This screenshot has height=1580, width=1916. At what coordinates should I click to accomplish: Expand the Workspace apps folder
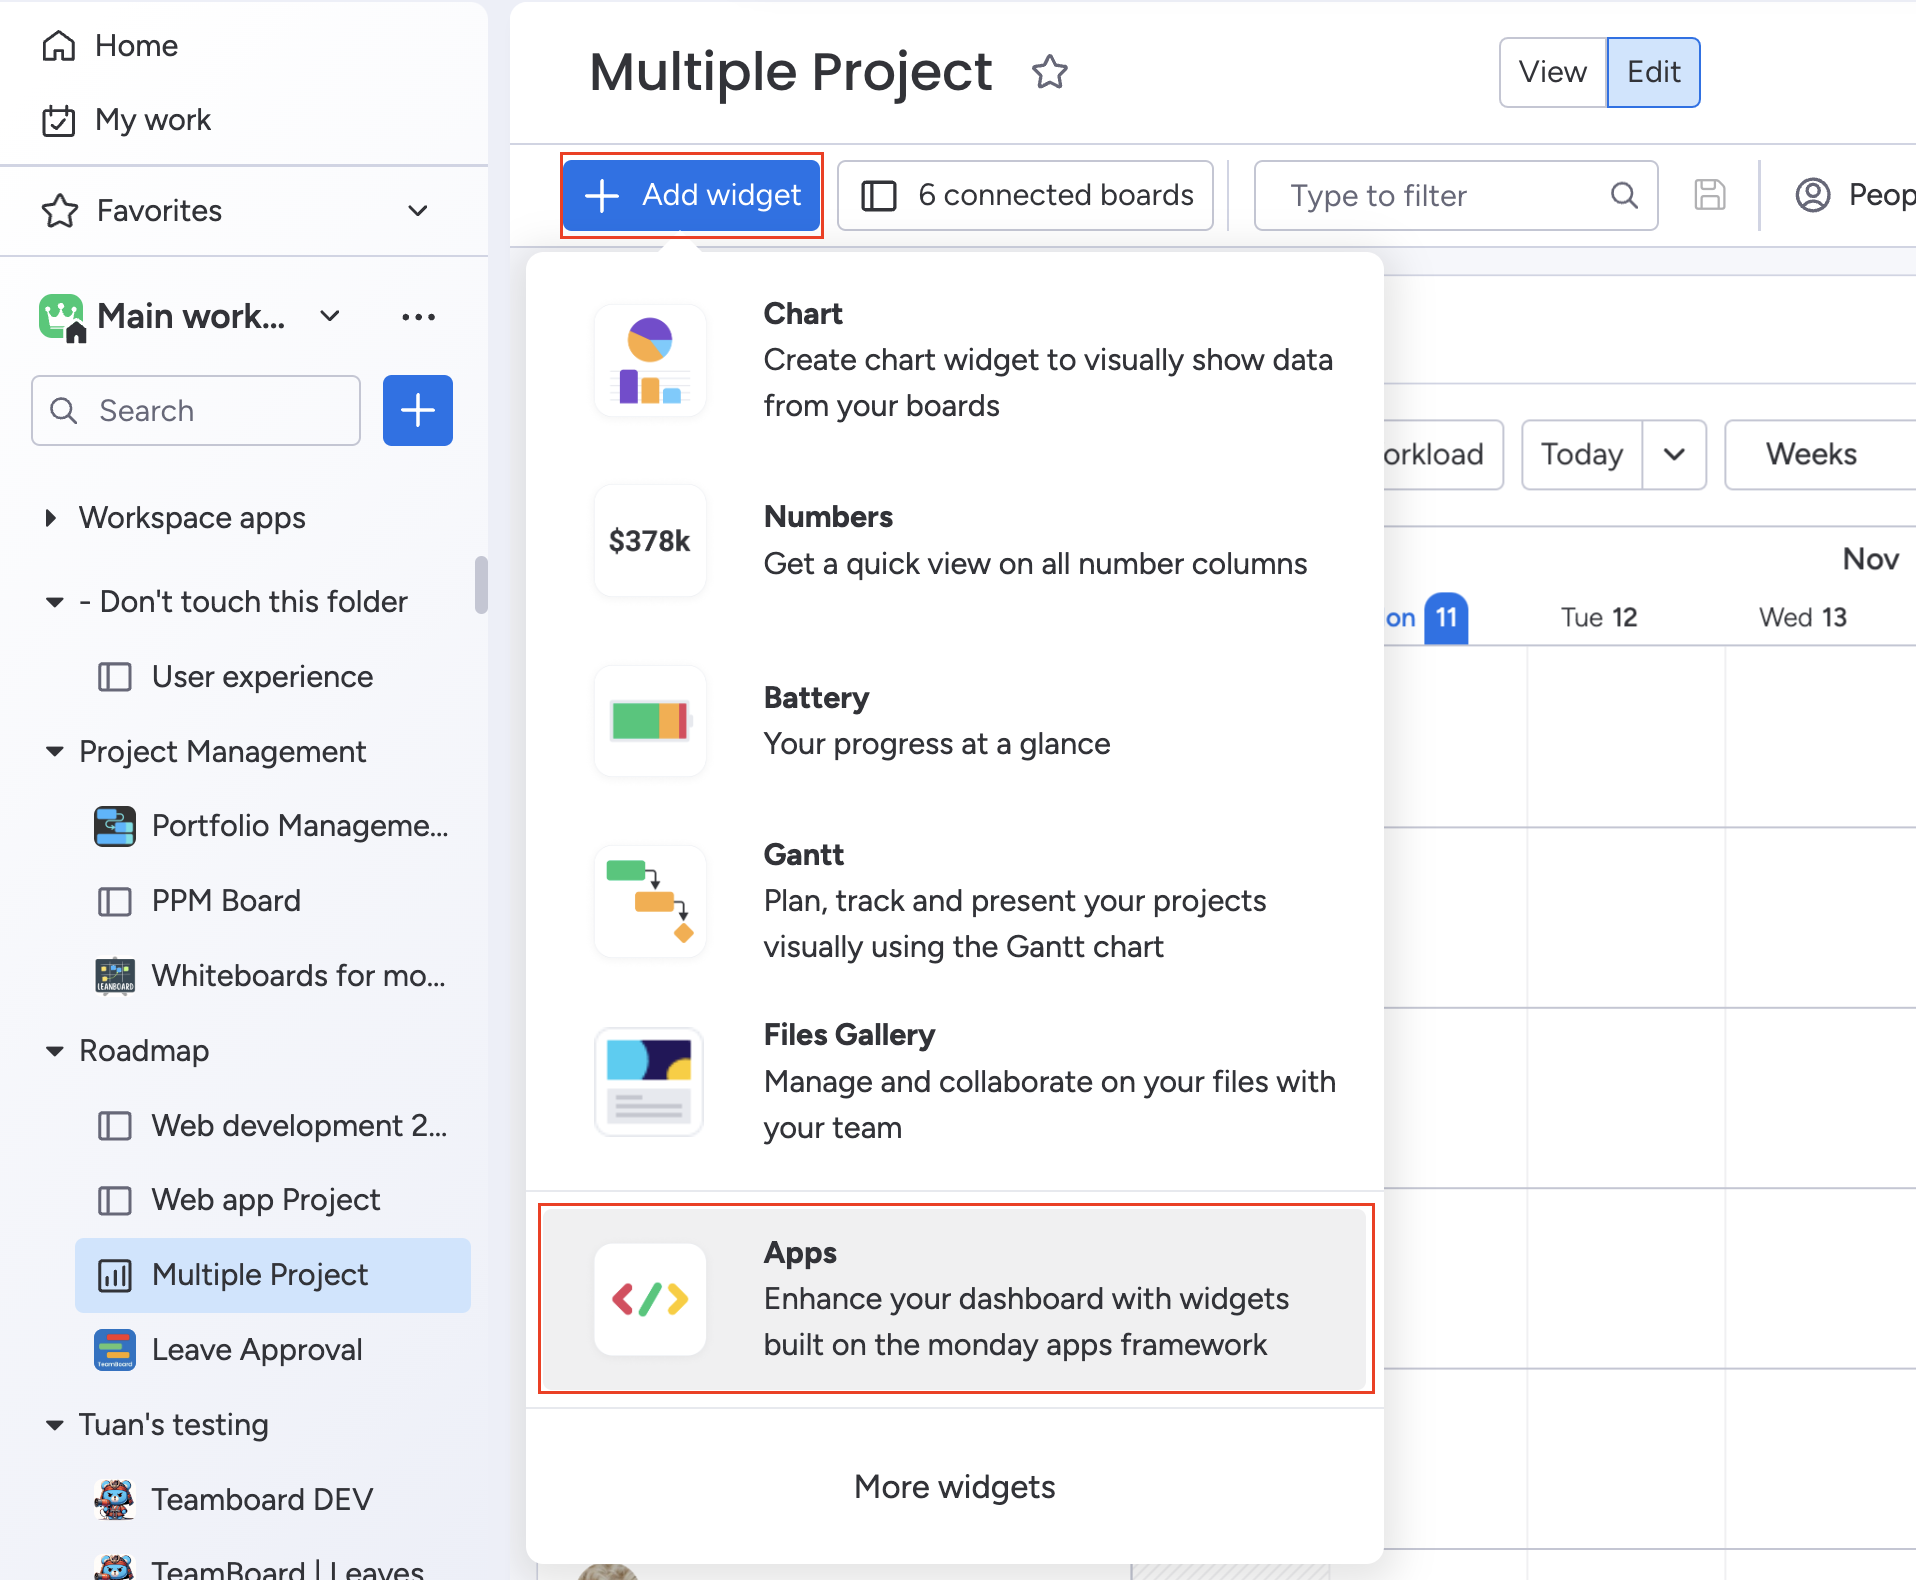pyautogui.click(x=51, y=518)
